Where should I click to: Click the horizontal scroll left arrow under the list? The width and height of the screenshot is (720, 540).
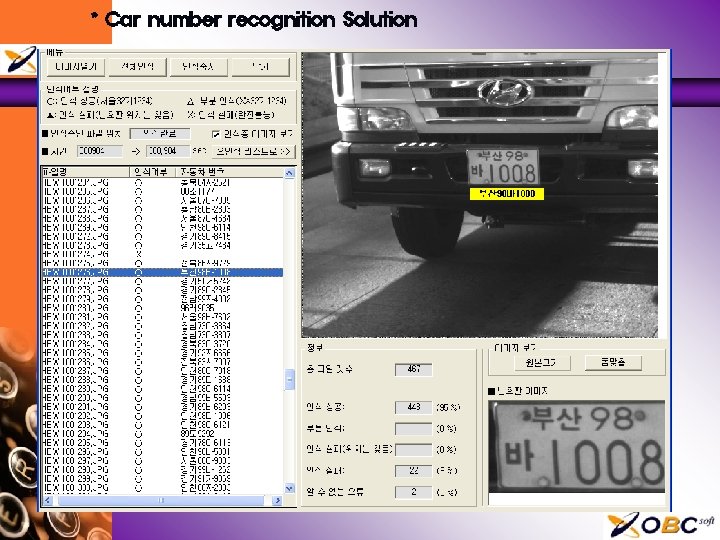[x=48, y=500]
